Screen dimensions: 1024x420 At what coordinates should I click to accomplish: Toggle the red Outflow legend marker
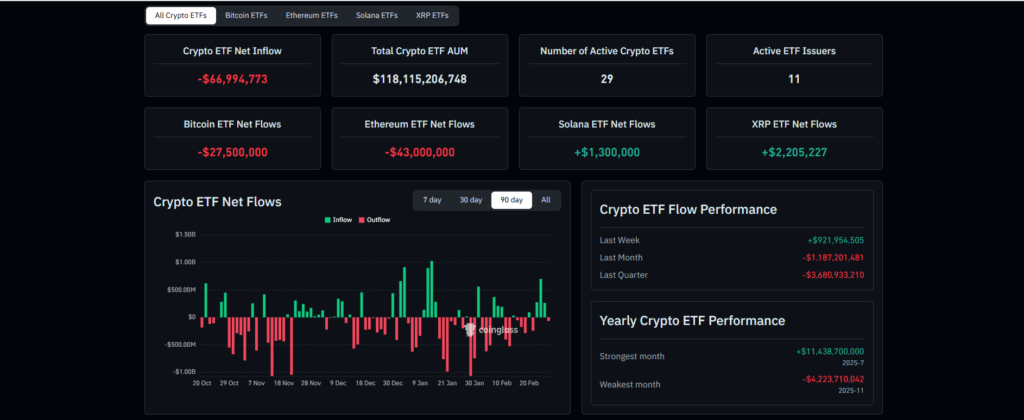click(x=362, y=220)
